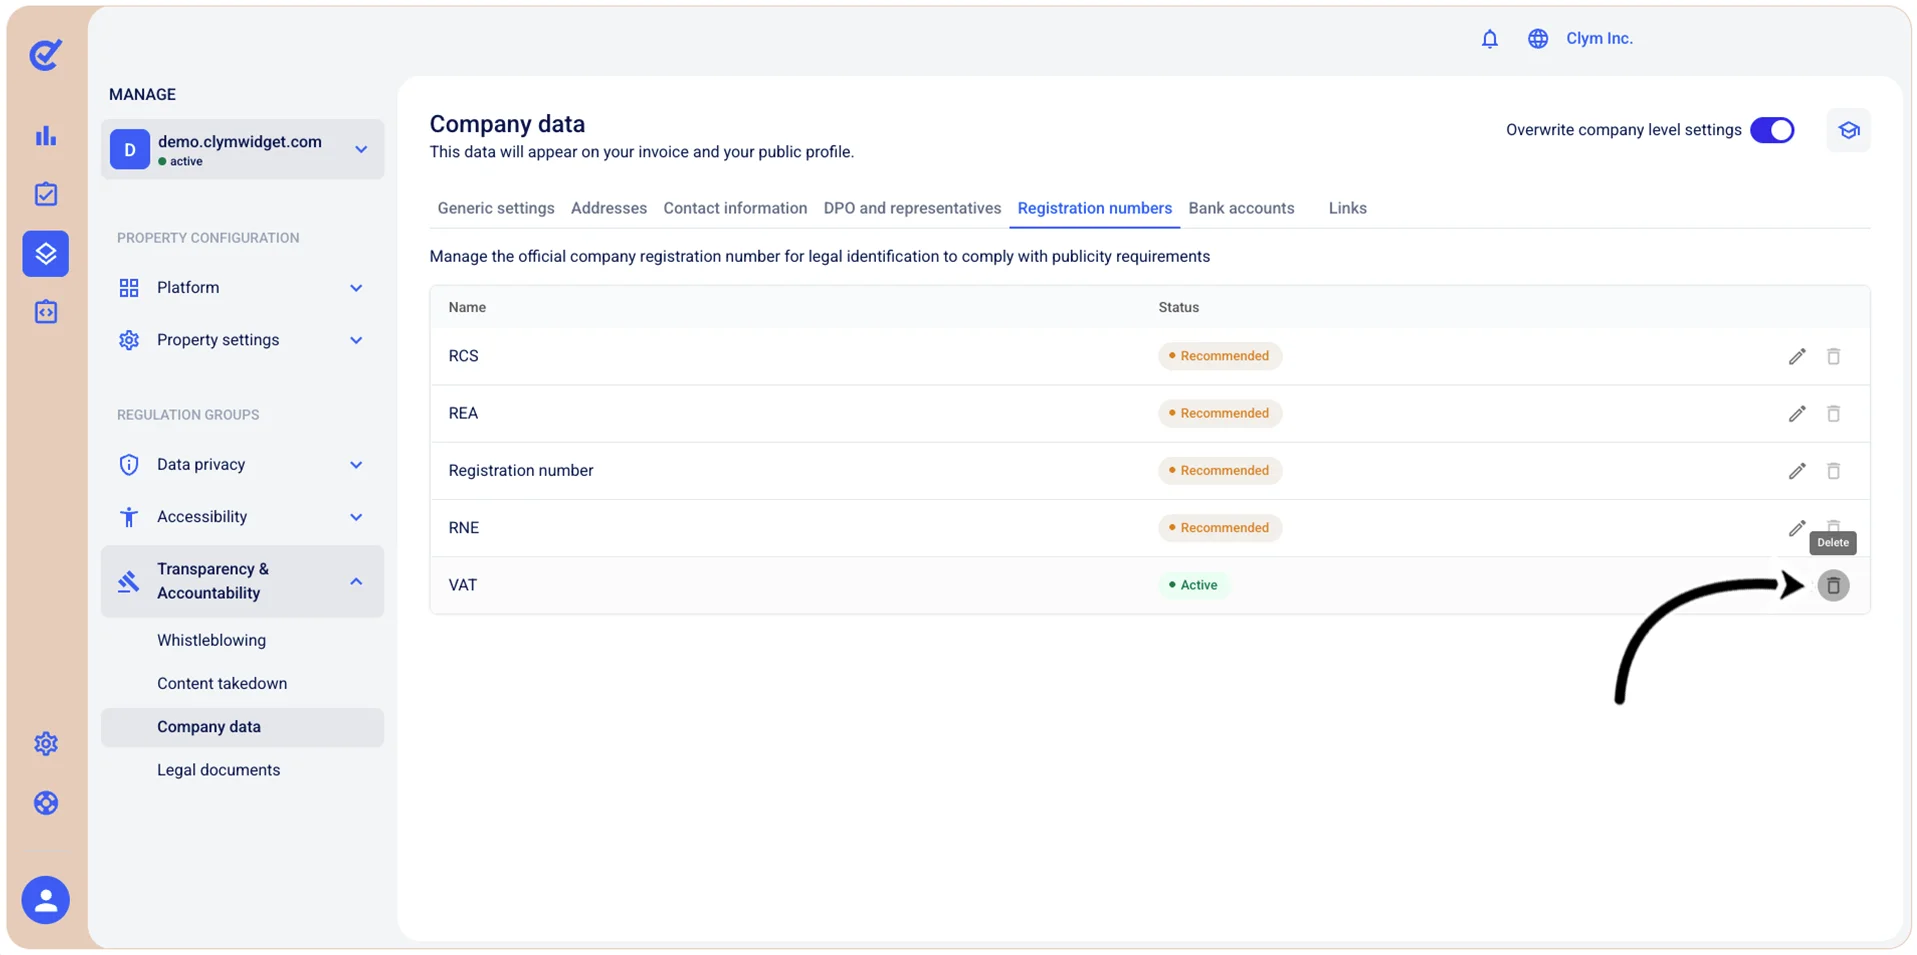Expand the Accessibility group
Viewport: 1917px width, 955px height.
(242, 517)
